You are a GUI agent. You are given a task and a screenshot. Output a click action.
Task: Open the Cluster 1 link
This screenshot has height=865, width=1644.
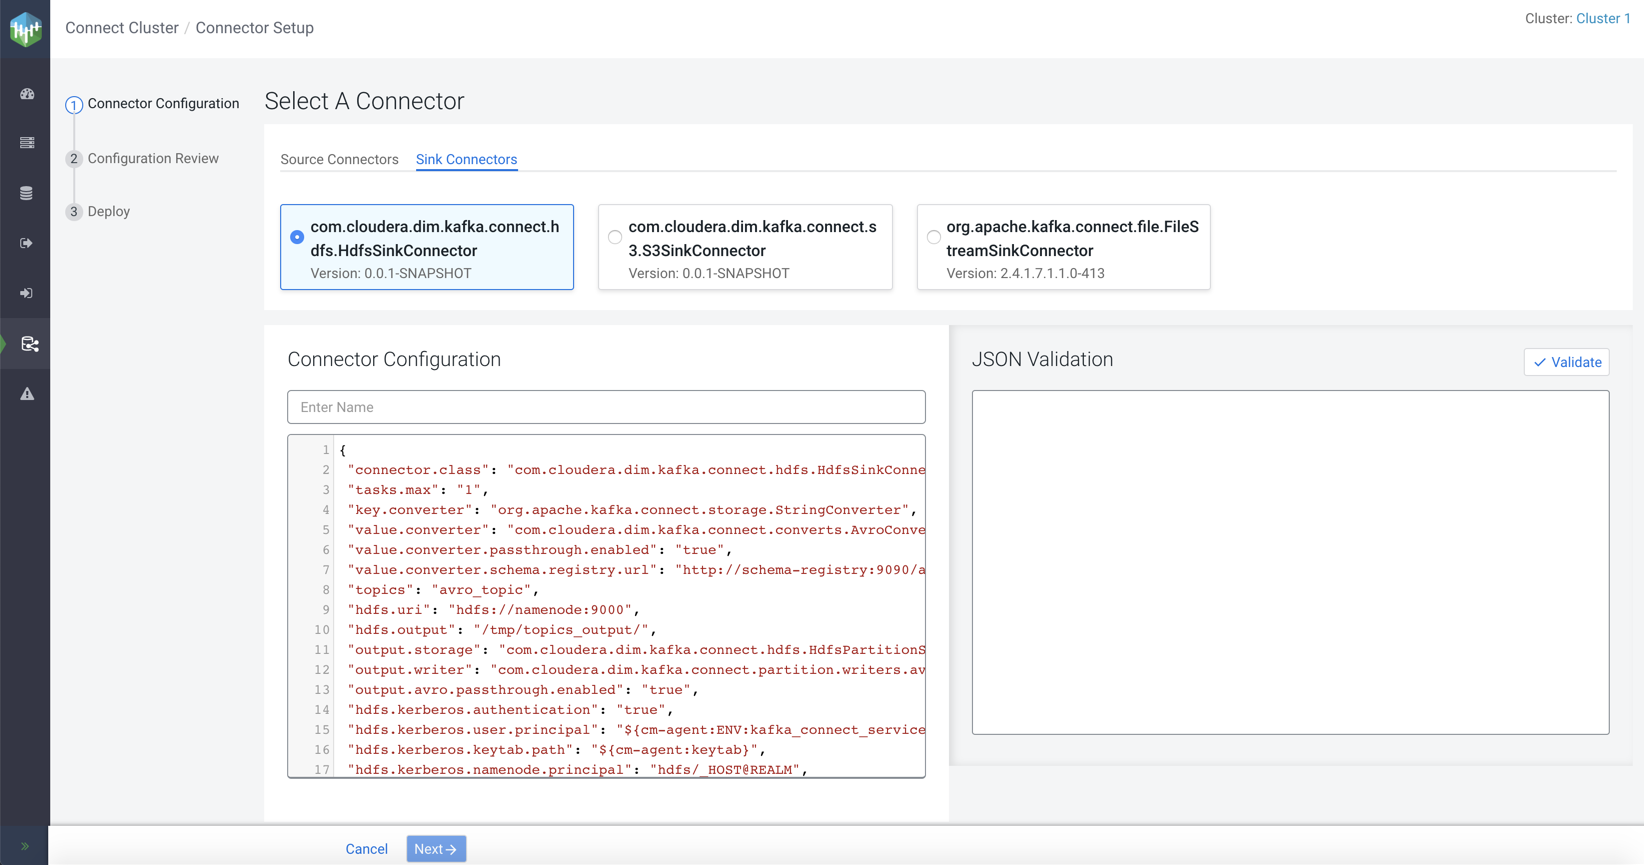pyautogui.click(x=1603, y=19)
